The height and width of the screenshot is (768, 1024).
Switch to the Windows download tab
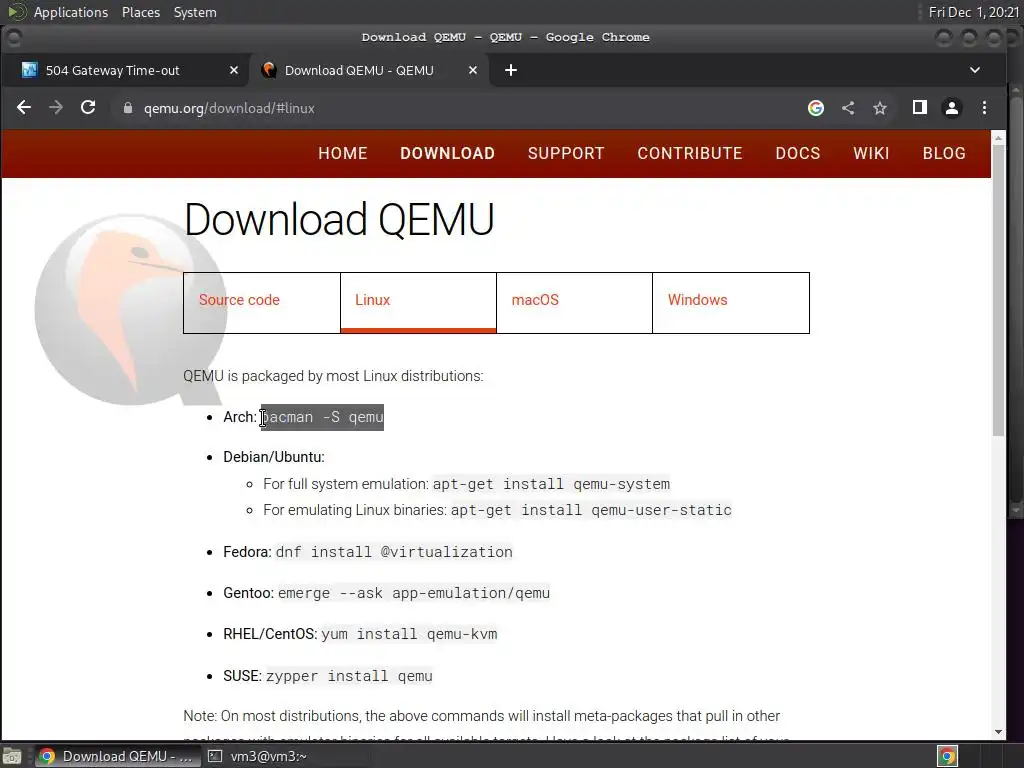pyautogui.click(x=731, y=303)
